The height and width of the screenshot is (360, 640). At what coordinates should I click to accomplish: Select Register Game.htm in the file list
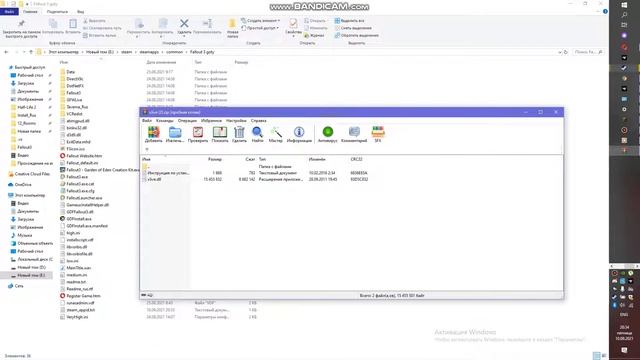pyautogui.click(x=83, y=296)
